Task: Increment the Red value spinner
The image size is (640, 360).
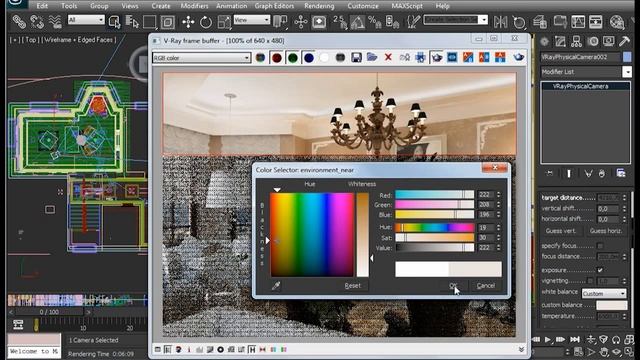Action: pyautogui.click(x=498, y=193)
